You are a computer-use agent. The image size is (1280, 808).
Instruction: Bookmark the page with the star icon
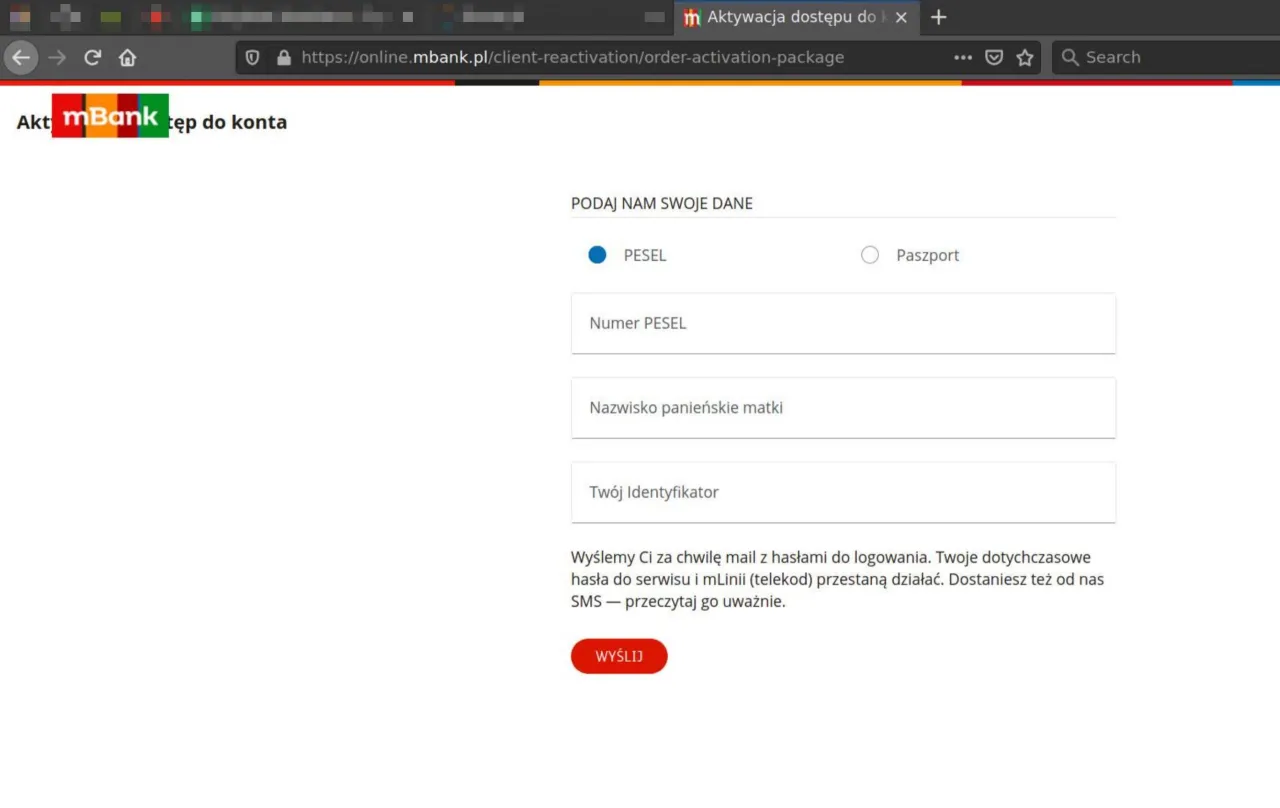(x=1025, y=57)
